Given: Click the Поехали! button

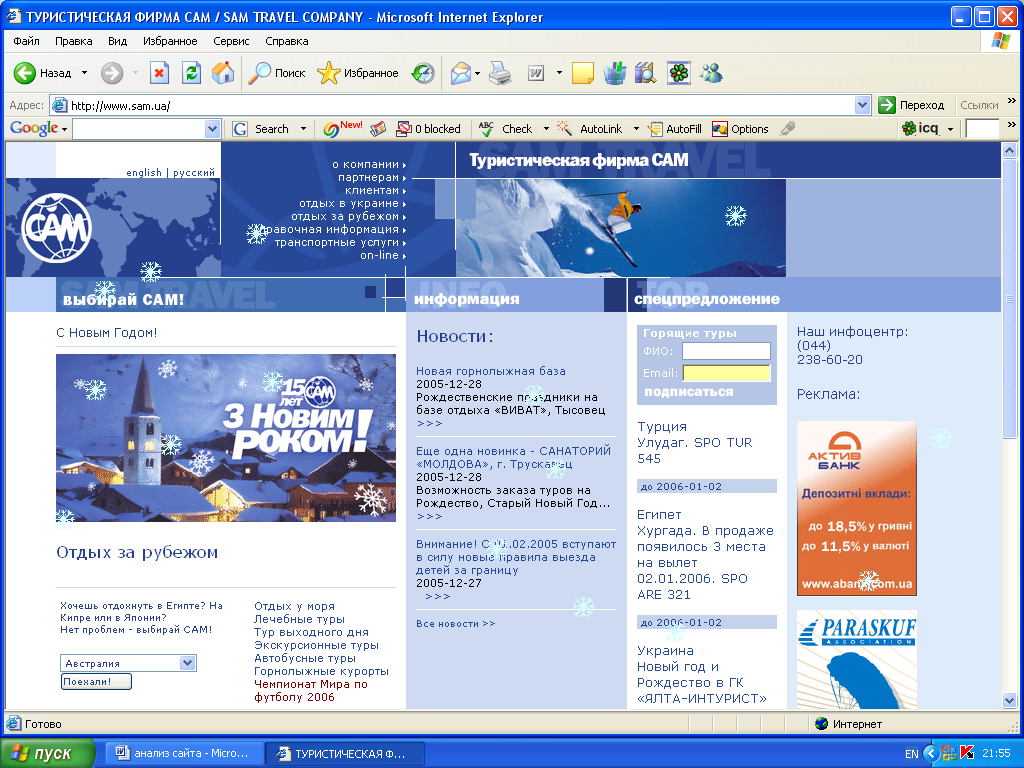Looking at the screenshot, I should click(97, 682).
